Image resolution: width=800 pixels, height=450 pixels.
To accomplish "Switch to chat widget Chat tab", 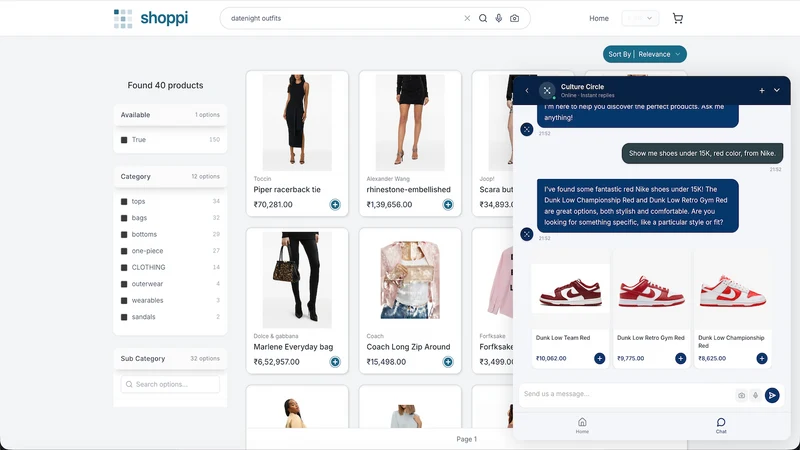I will 721,425.
